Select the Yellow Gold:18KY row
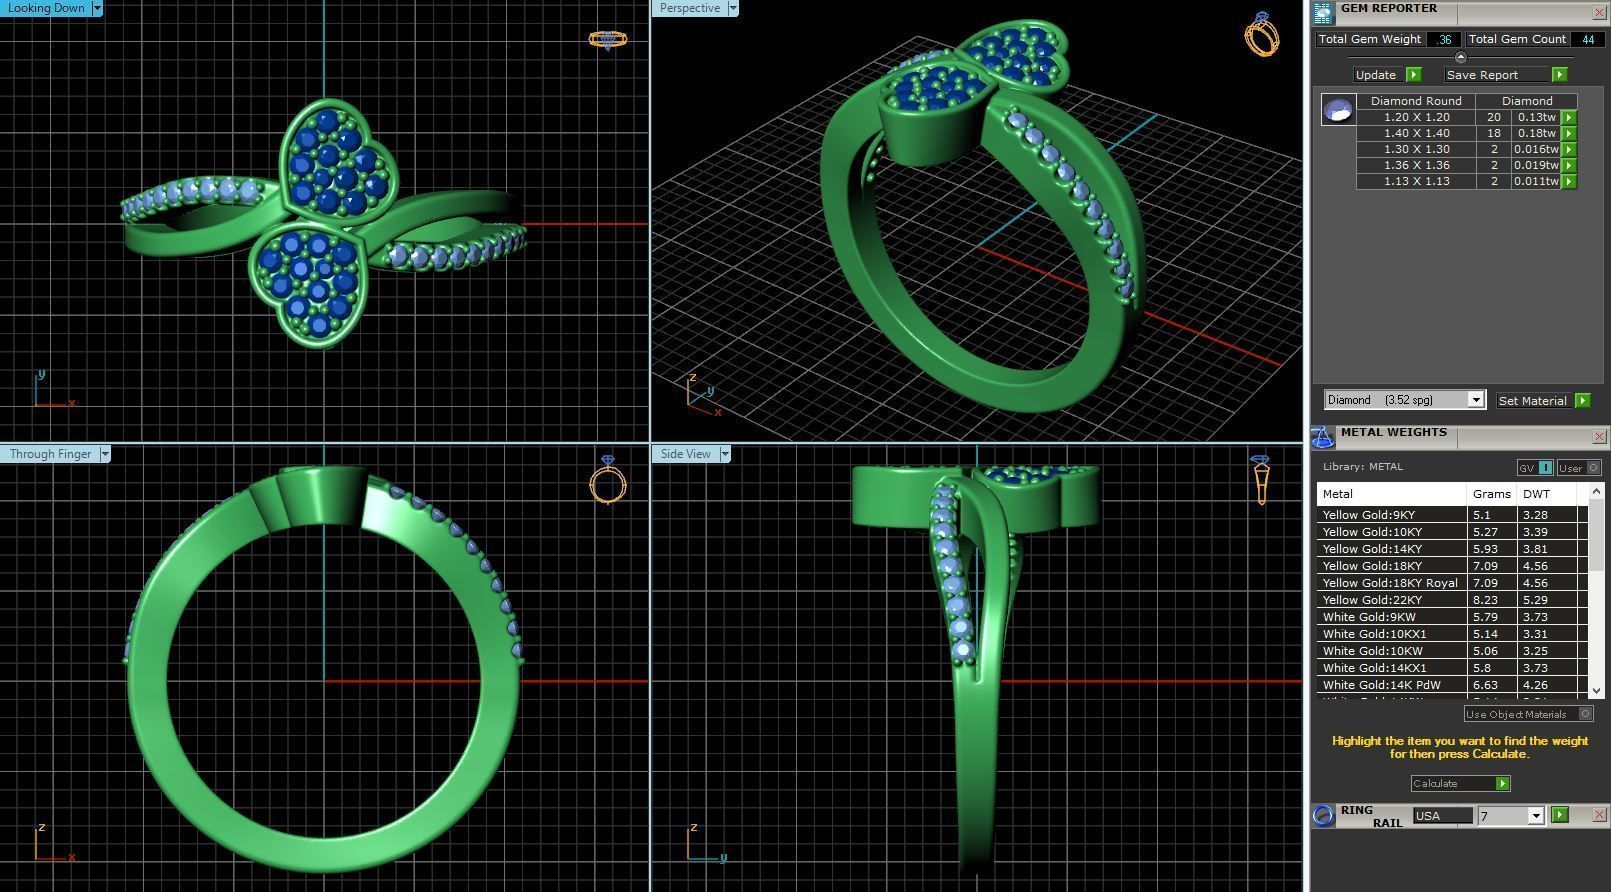1611x892 pixels. [x=1452, y=566]
